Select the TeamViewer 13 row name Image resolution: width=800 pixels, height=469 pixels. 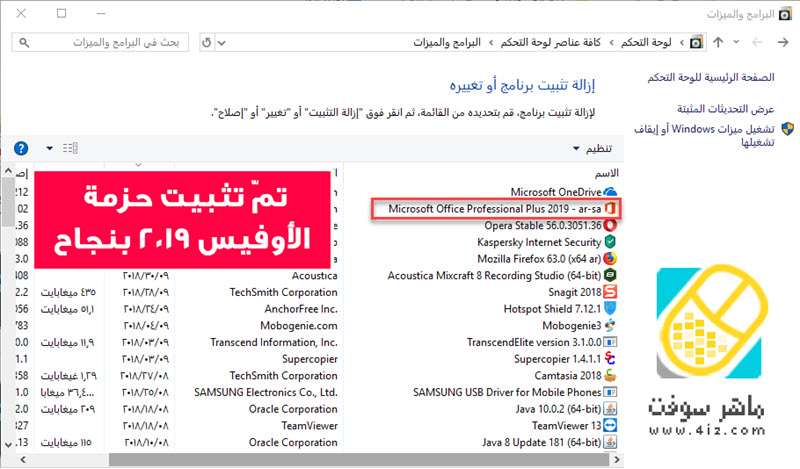click(566, 426)
